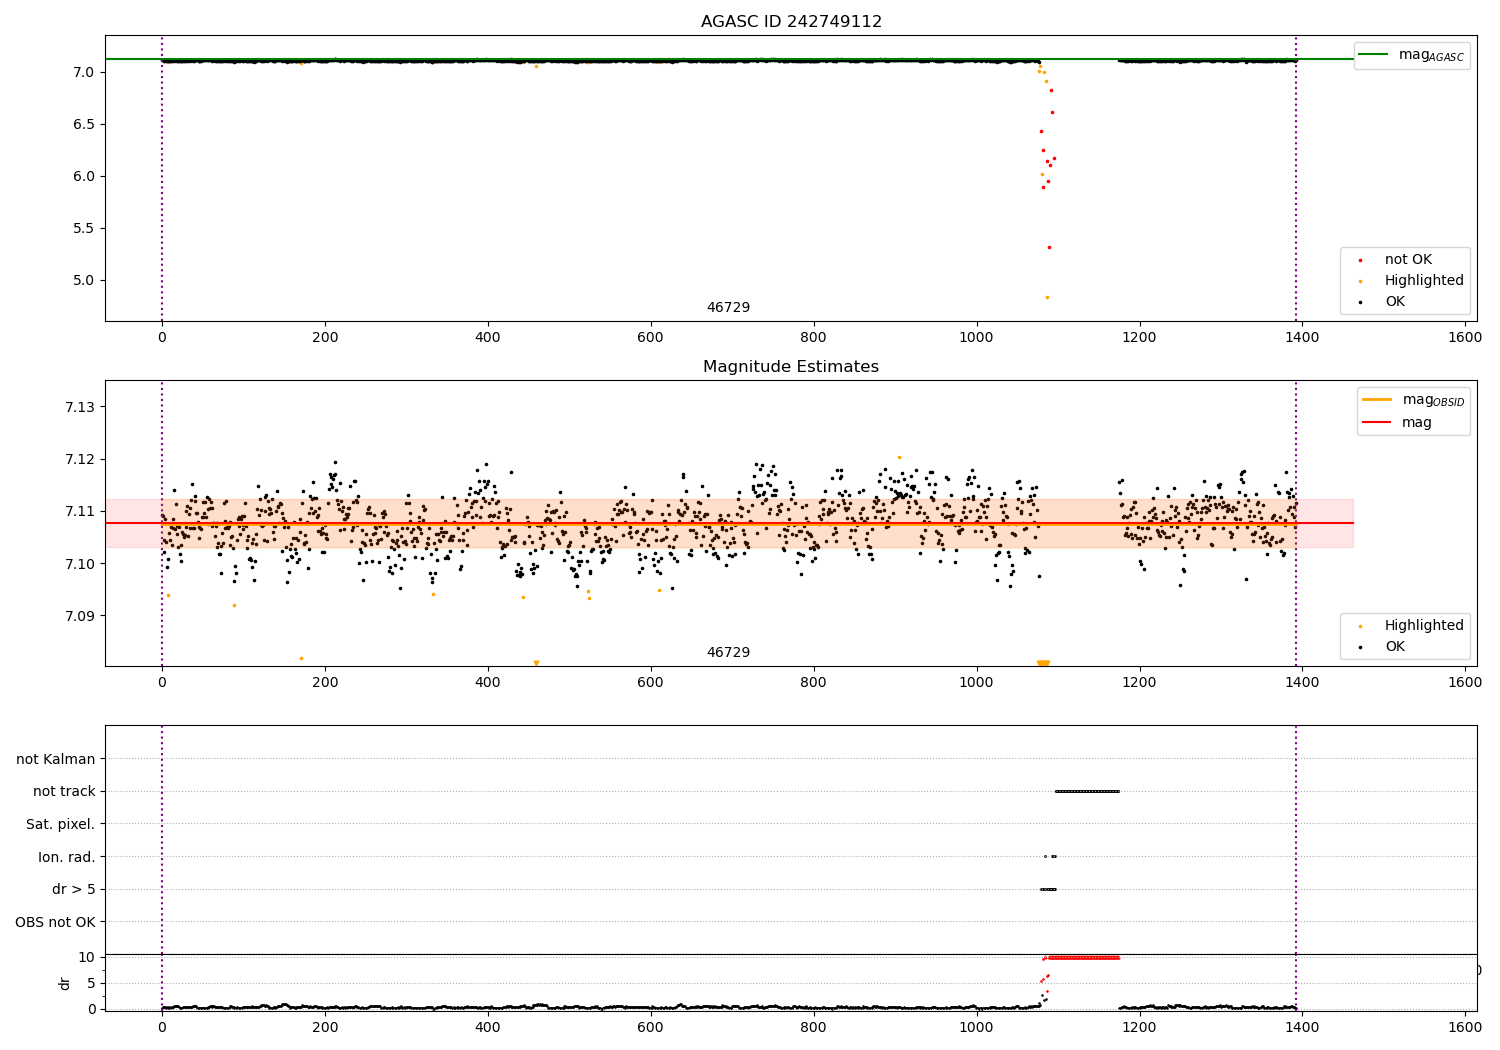The height and width of the screenshot is (1050, 1500).
Task: Select the mag AGASC legend entry
Action: [1412, 55]
